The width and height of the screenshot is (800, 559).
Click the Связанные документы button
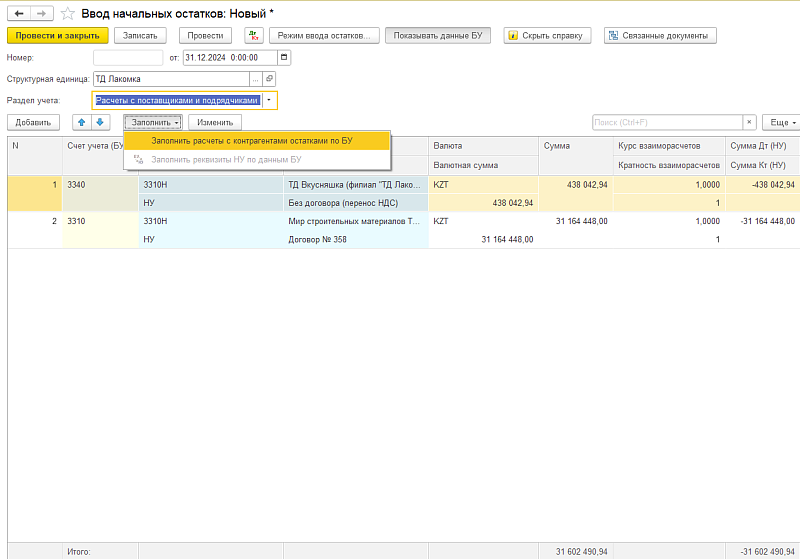660,35
